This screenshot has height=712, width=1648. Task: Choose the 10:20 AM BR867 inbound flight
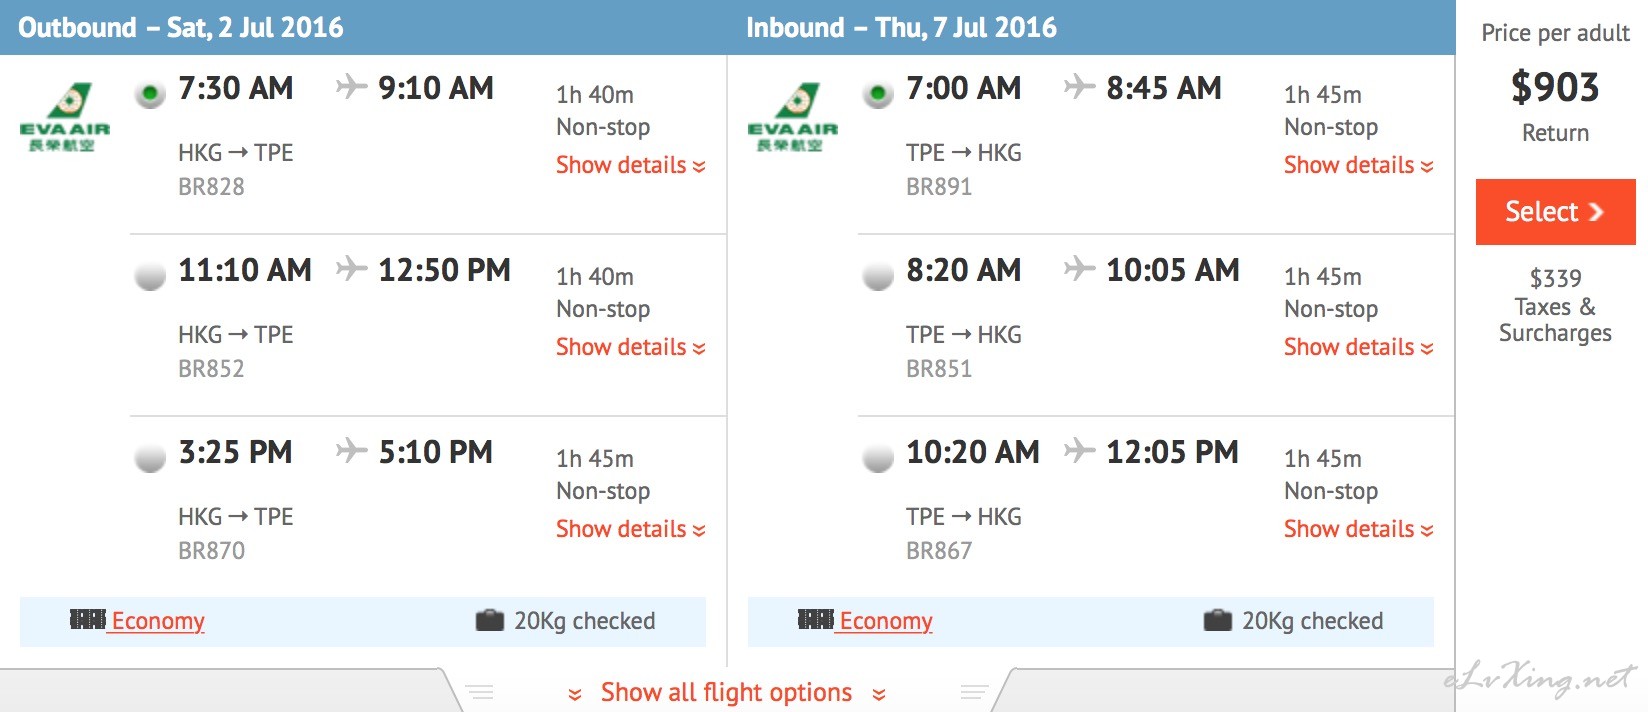tap(878, 457)
